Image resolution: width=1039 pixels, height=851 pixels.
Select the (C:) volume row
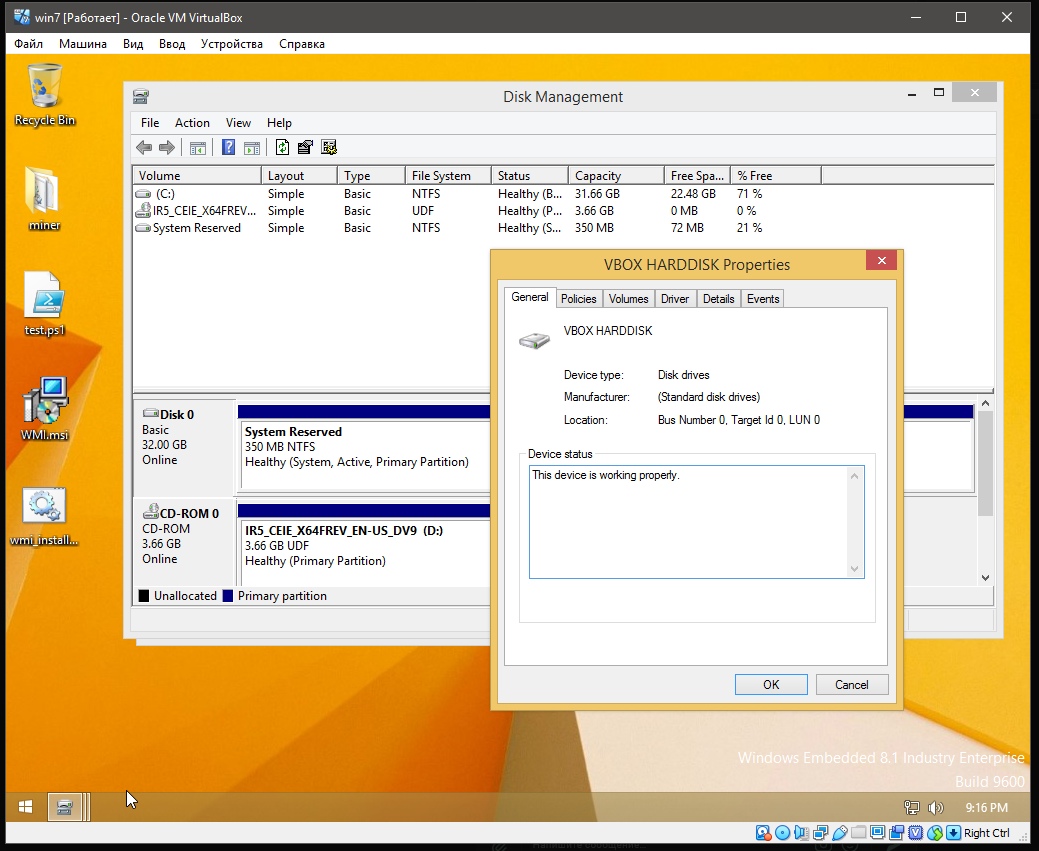click(563, 194)
